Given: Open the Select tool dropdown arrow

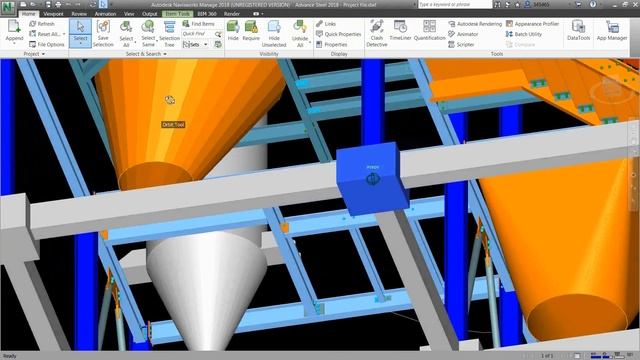Looking at the screenshot, I should click(80, 43).
